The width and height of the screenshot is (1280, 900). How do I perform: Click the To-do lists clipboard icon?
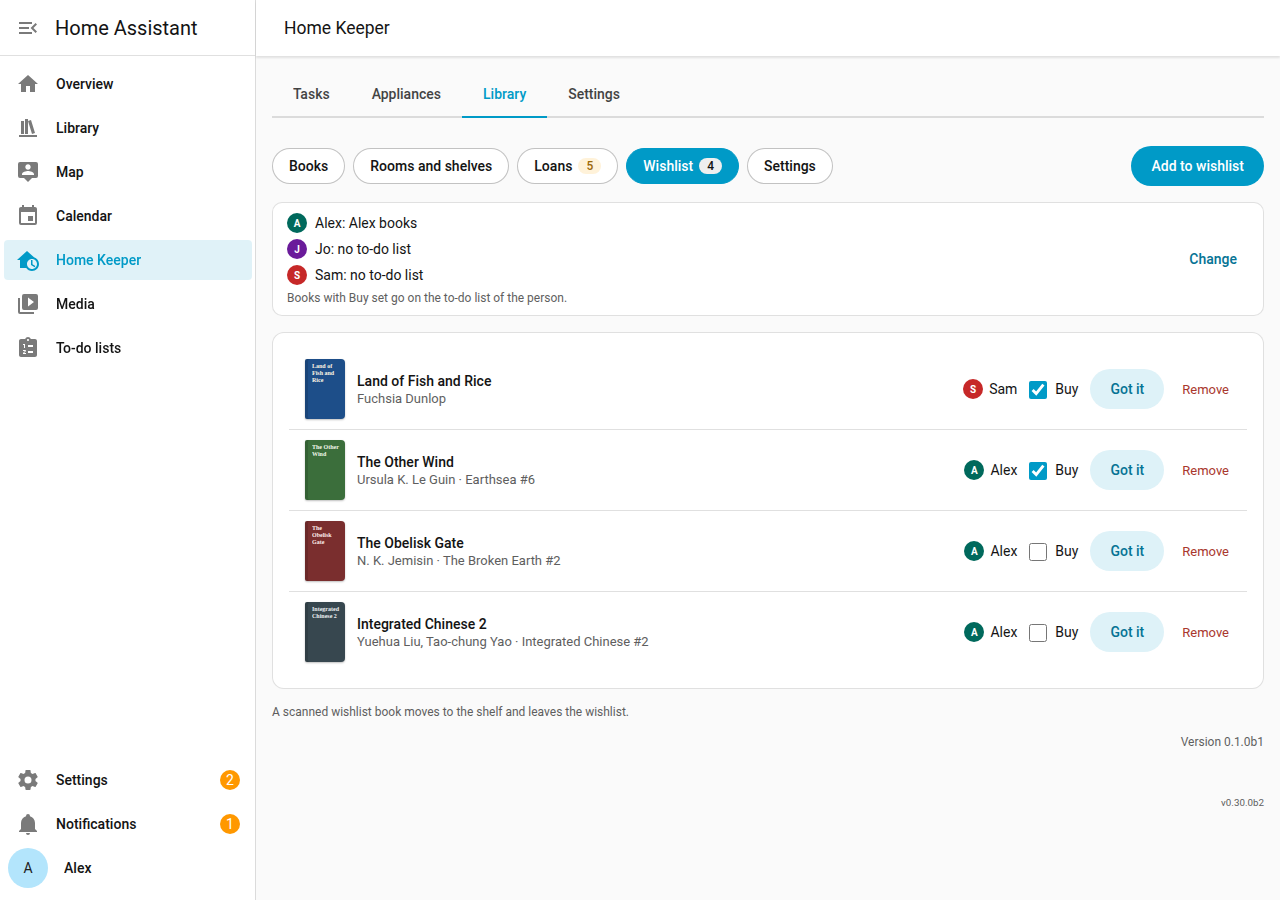[x=28, y=348]
